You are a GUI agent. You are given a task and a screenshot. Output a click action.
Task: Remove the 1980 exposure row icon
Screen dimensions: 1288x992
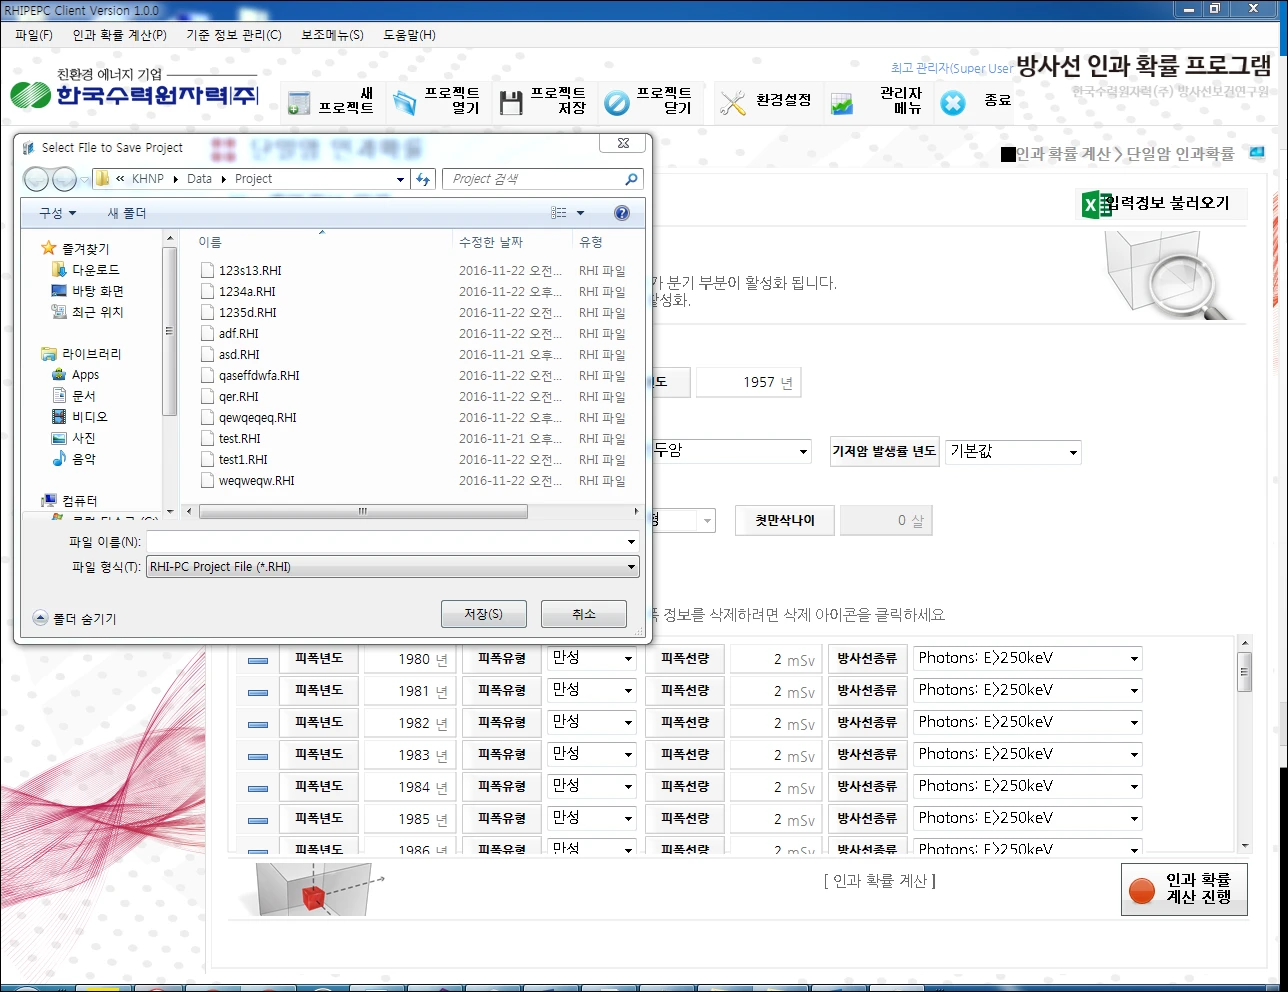pyautogui.click(x=258, y=660)
